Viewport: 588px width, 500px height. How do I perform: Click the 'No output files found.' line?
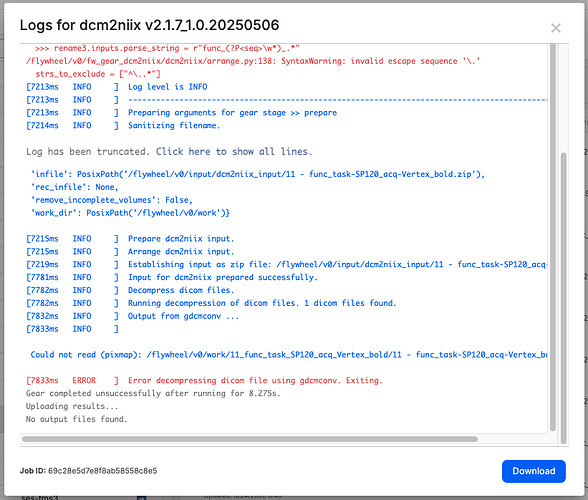[x=77, y=419]
